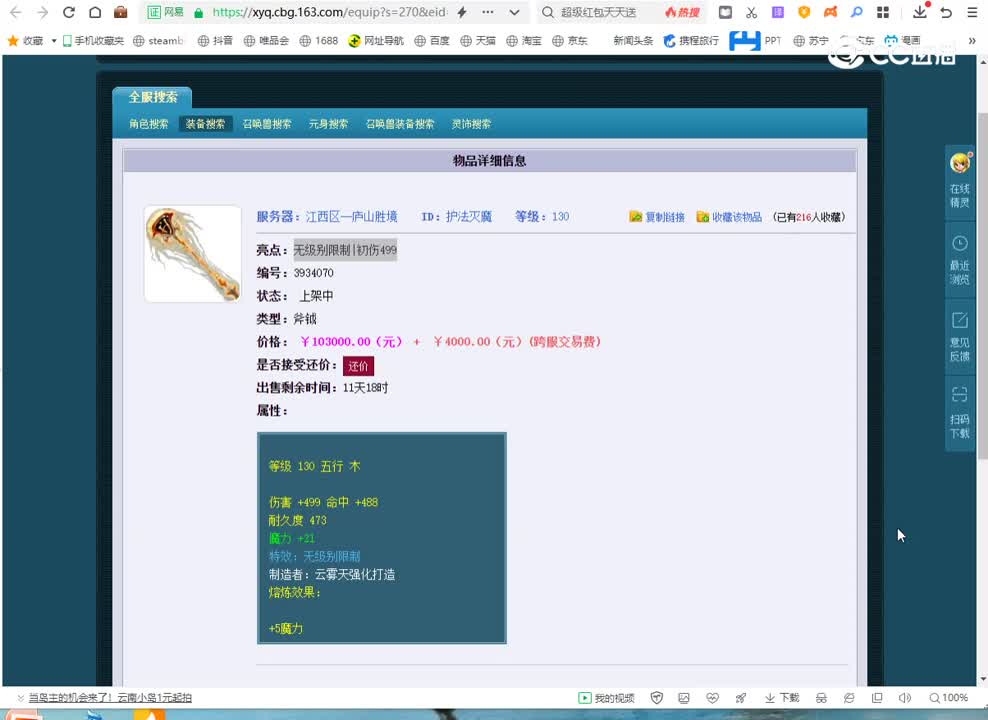
Task: Expand the favorites dropdown arrow
Action: point(54,40)
